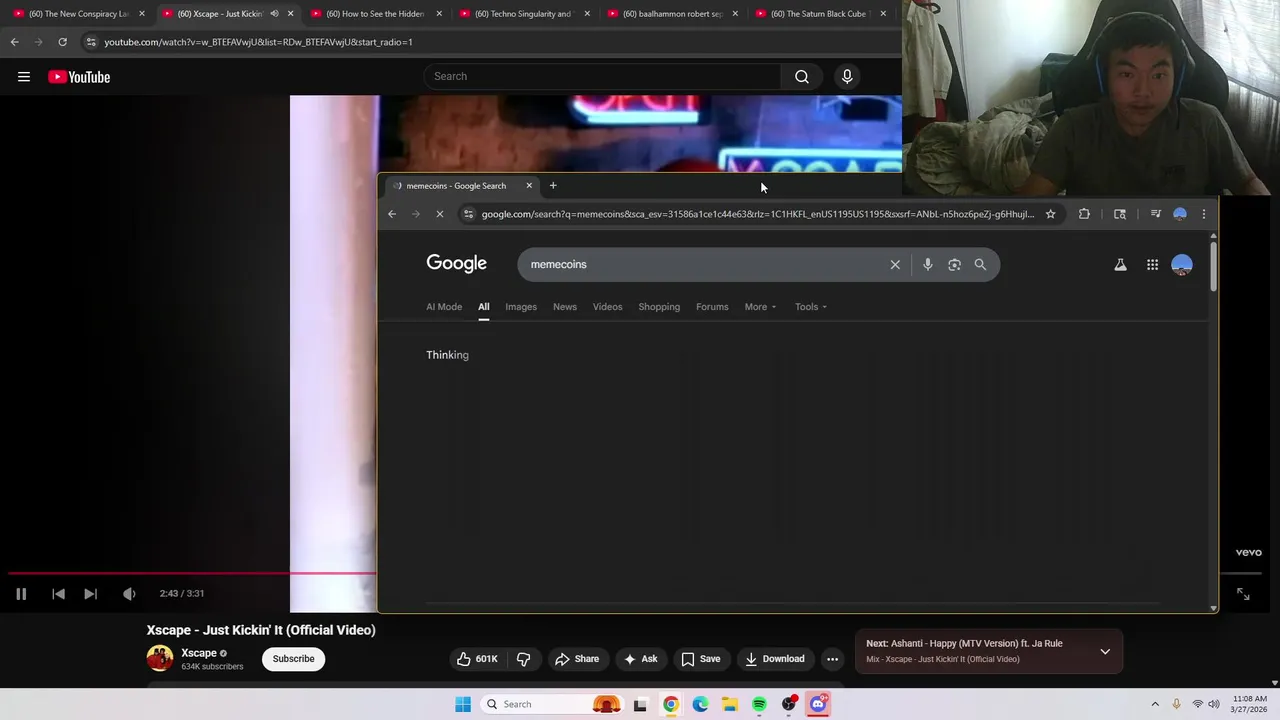Bookmark the memecoins search page star
Screen dimensions: 1280x720
coord(1050,214)
